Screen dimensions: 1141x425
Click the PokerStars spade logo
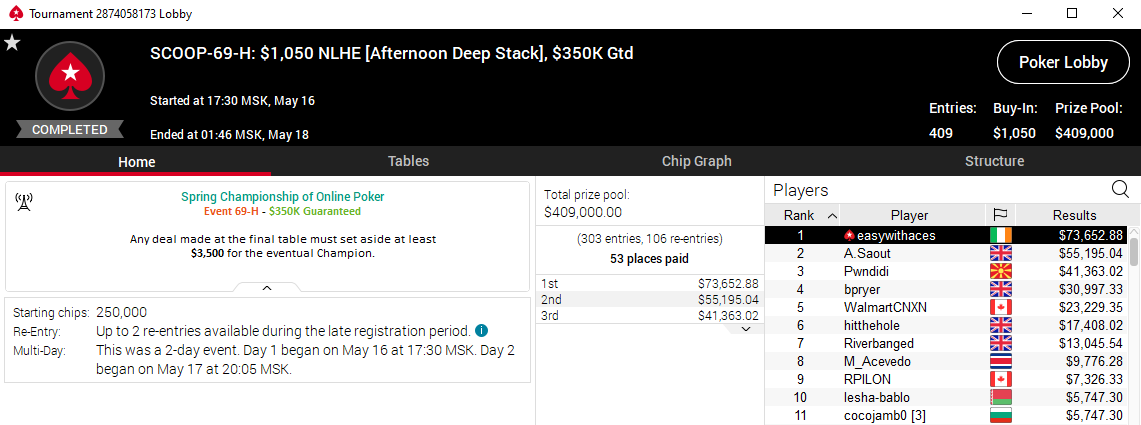[70, 76]
